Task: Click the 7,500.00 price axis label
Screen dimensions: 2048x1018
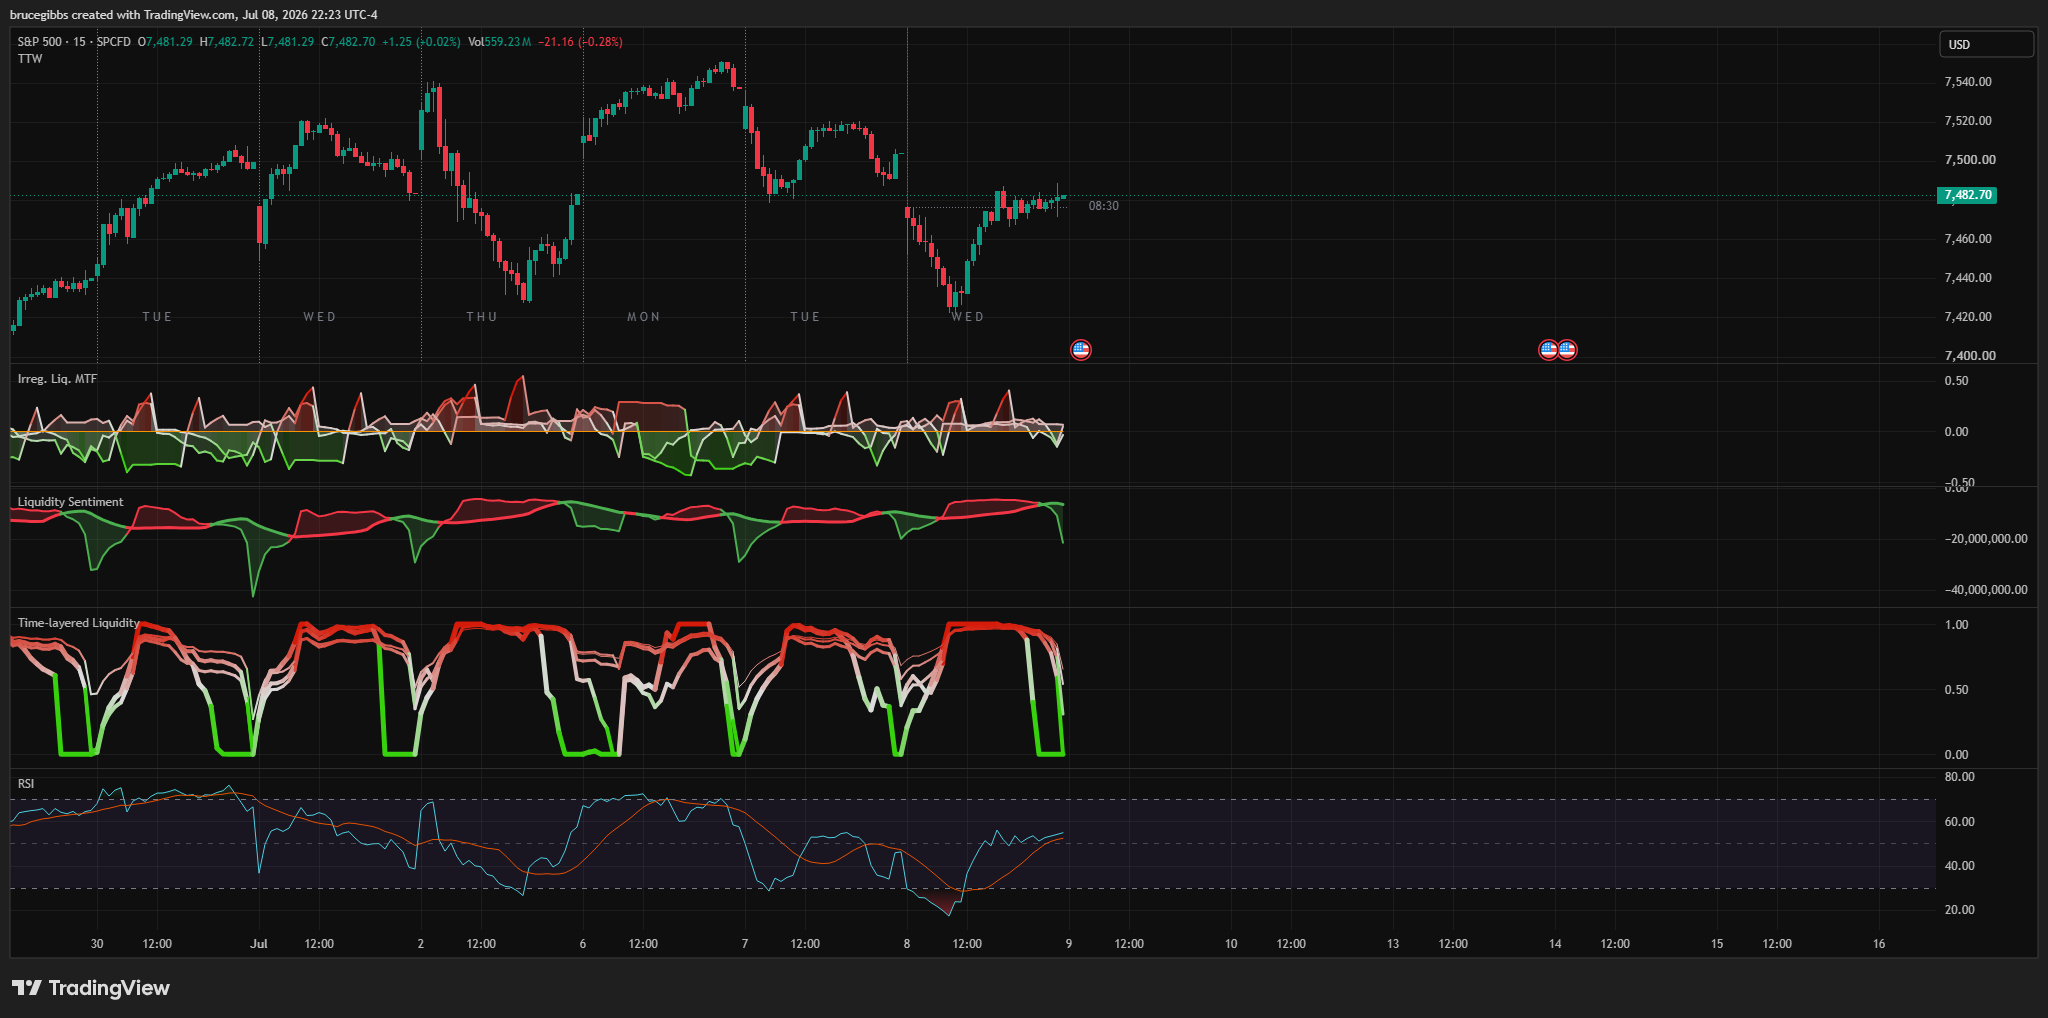Action: coord(1970,160)
